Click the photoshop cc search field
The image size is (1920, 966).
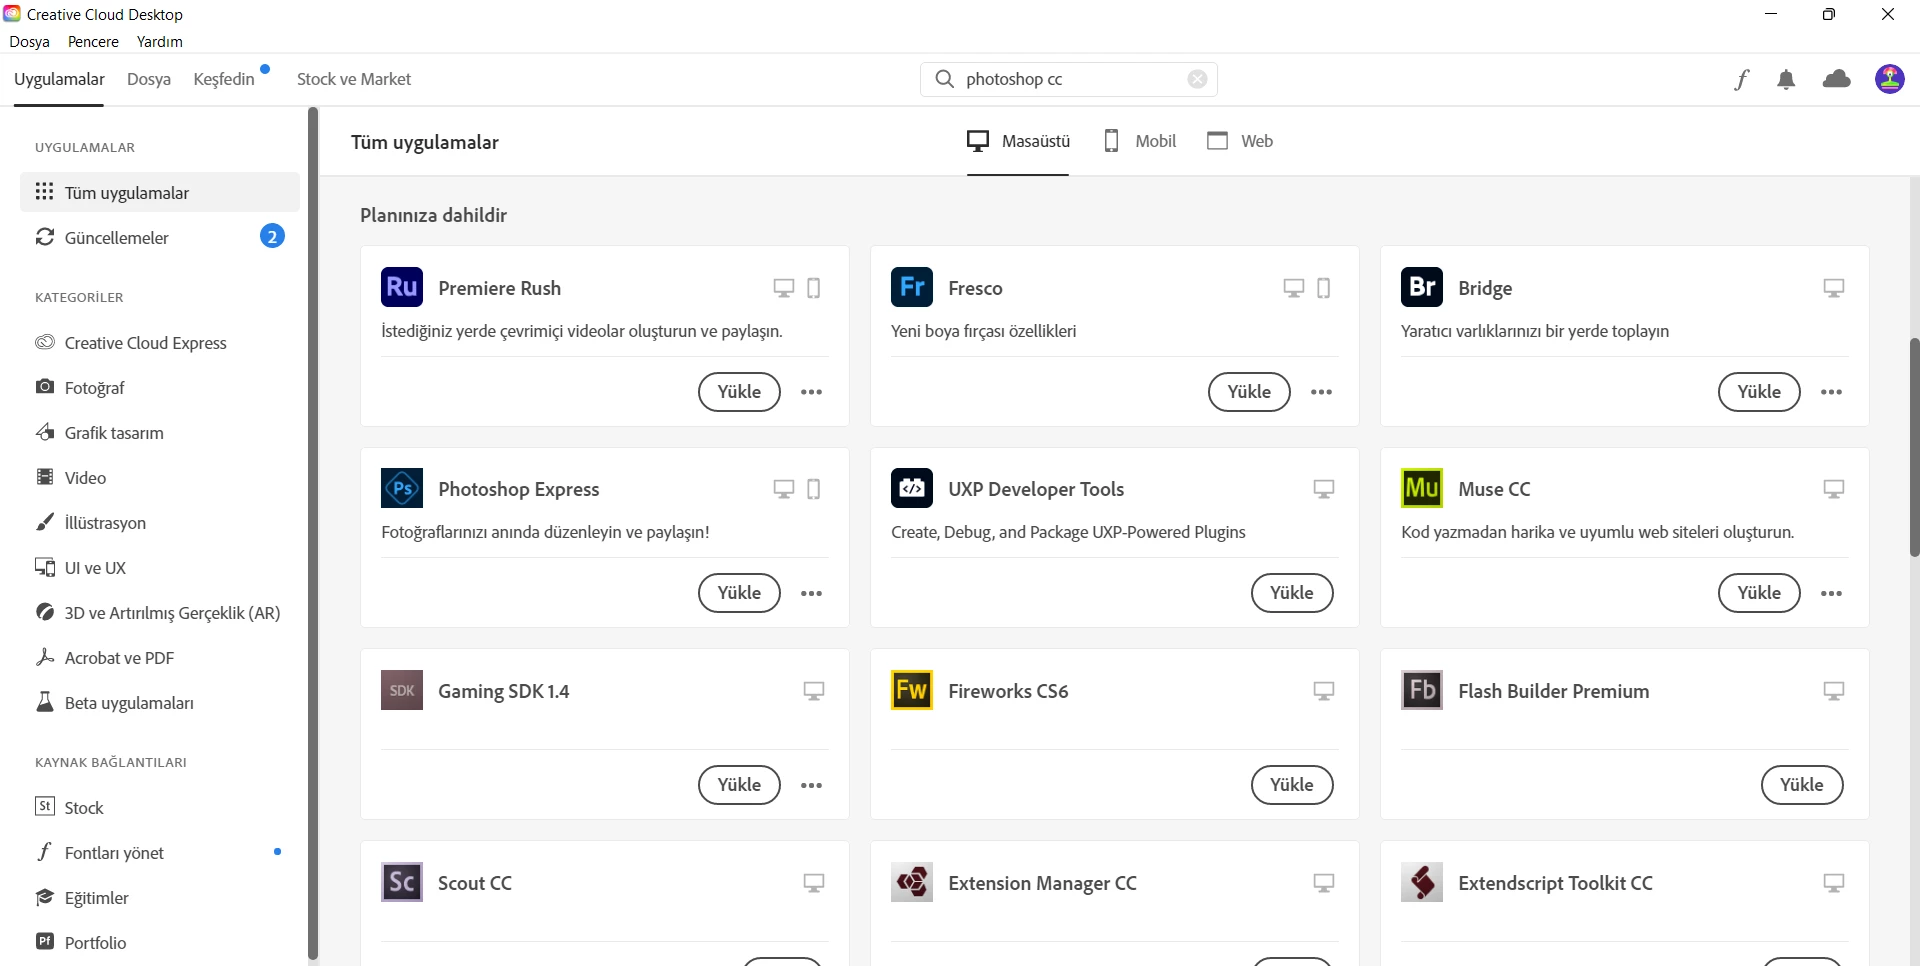coord(1069,79)
